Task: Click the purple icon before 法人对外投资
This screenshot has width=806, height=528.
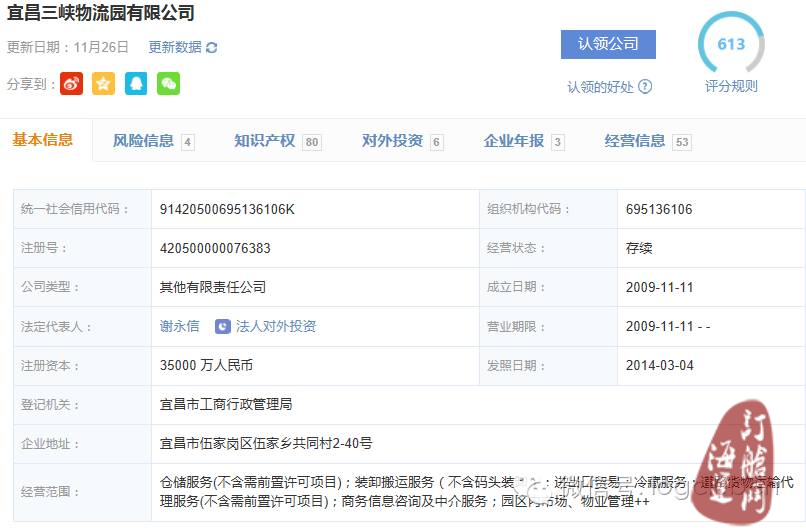Action: coord(223,326)
